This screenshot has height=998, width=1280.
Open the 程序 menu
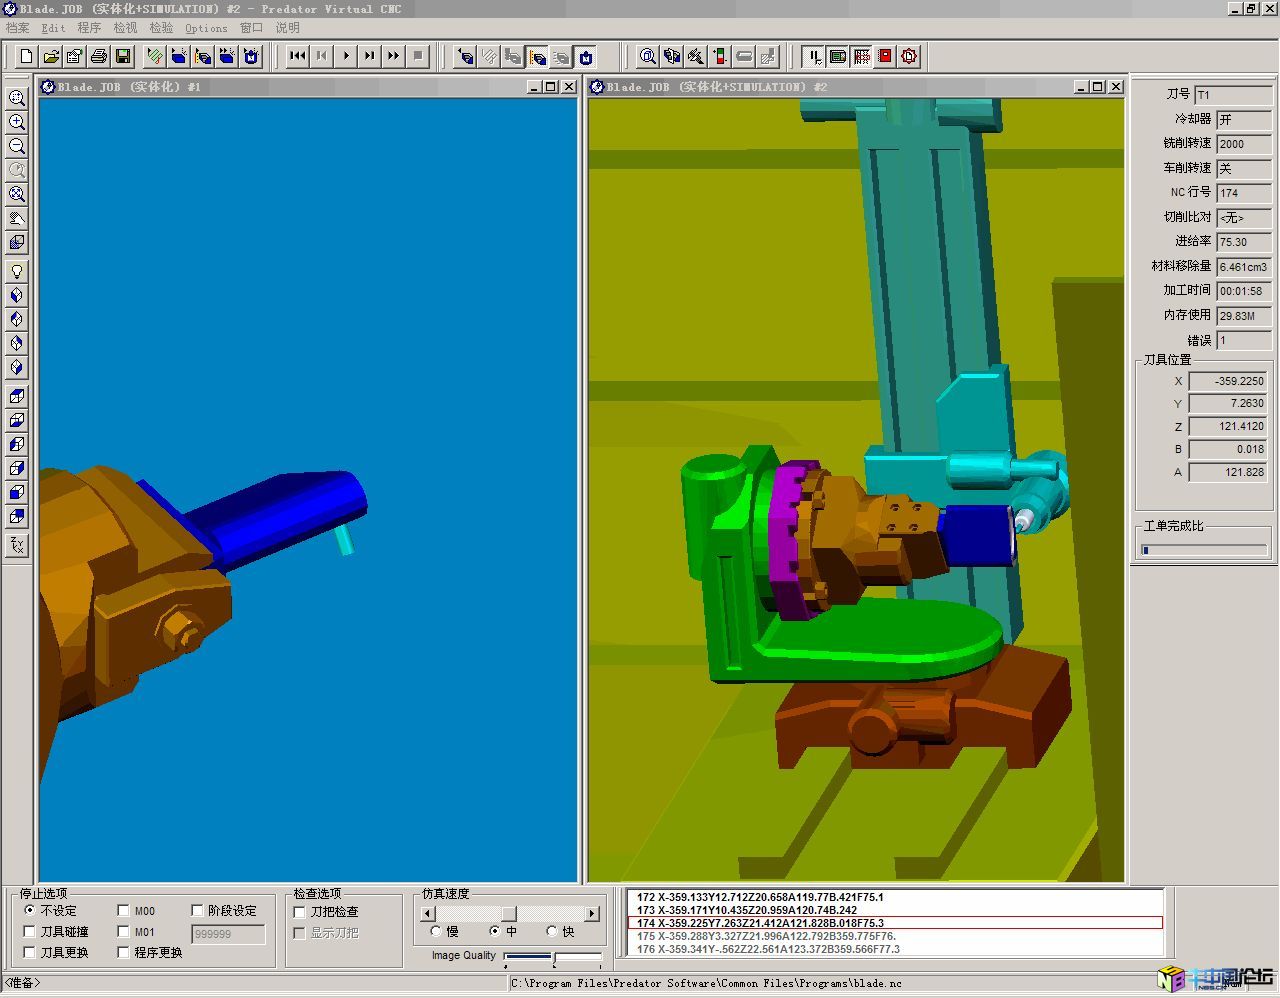coord(89,28)
